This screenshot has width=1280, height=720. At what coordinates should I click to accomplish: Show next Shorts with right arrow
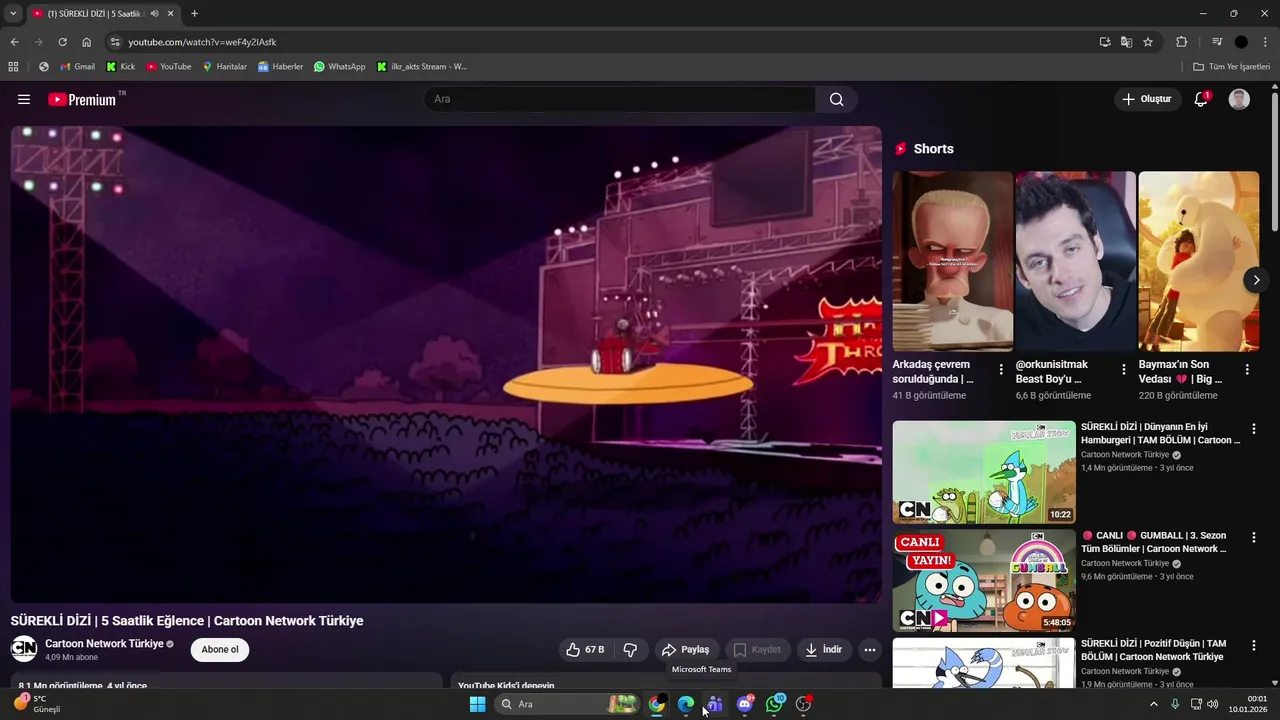[x=1256, y=280]
